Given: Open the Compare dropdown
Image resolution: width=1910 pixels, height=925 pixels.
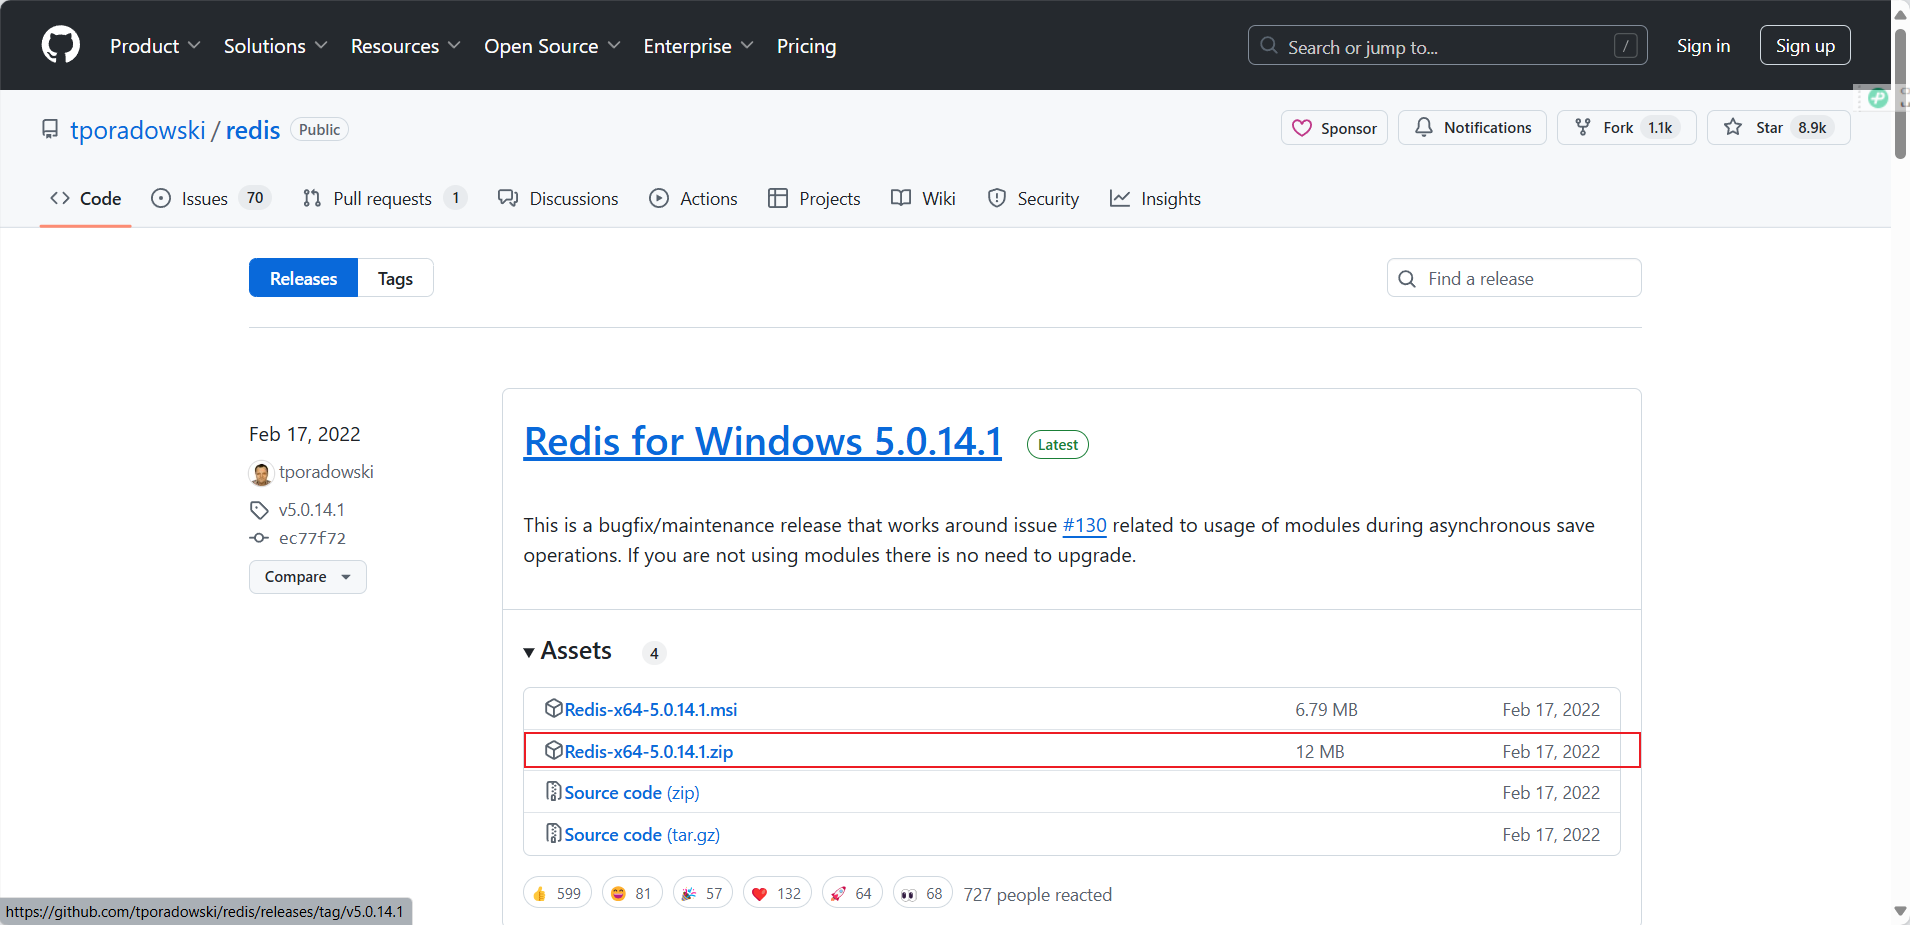Looking at the screenshot, I should click(x=307, y=577).
